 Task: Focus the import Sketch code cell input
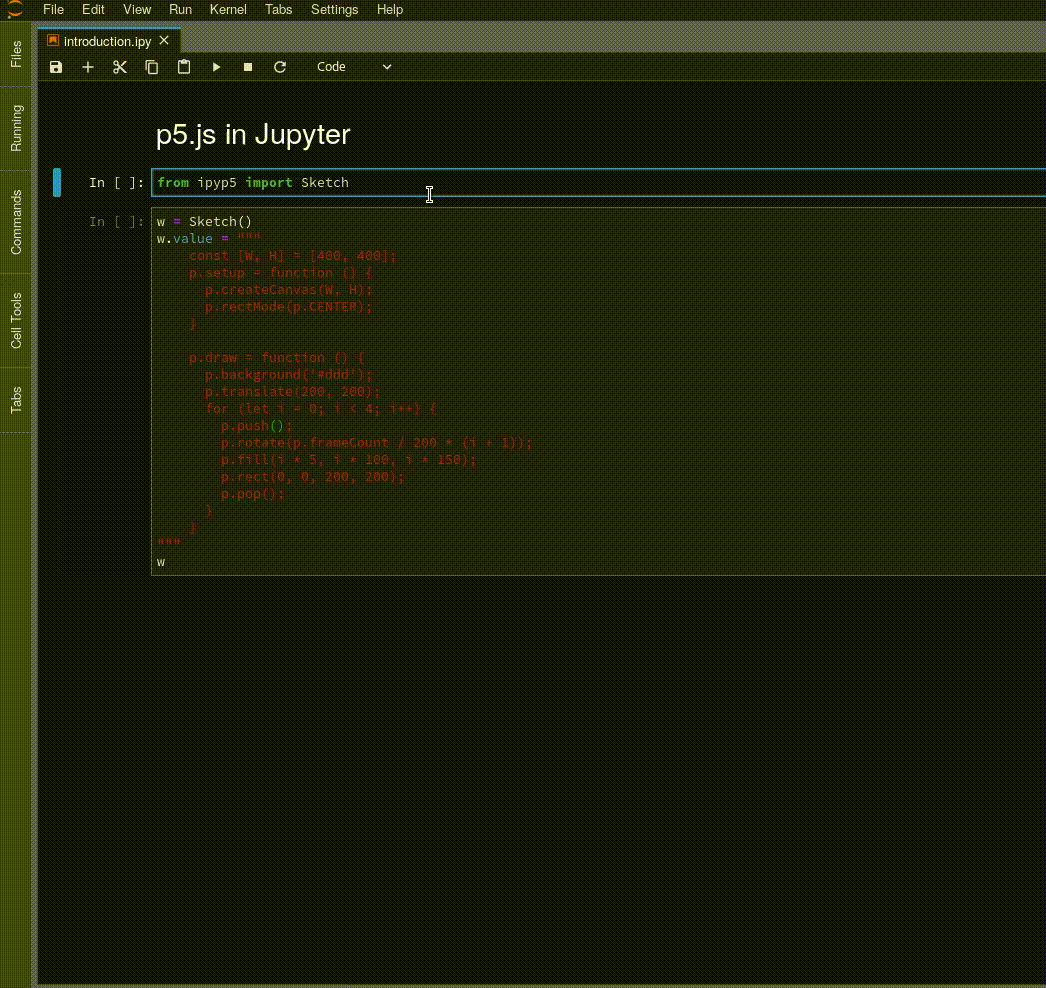point(598,183)
